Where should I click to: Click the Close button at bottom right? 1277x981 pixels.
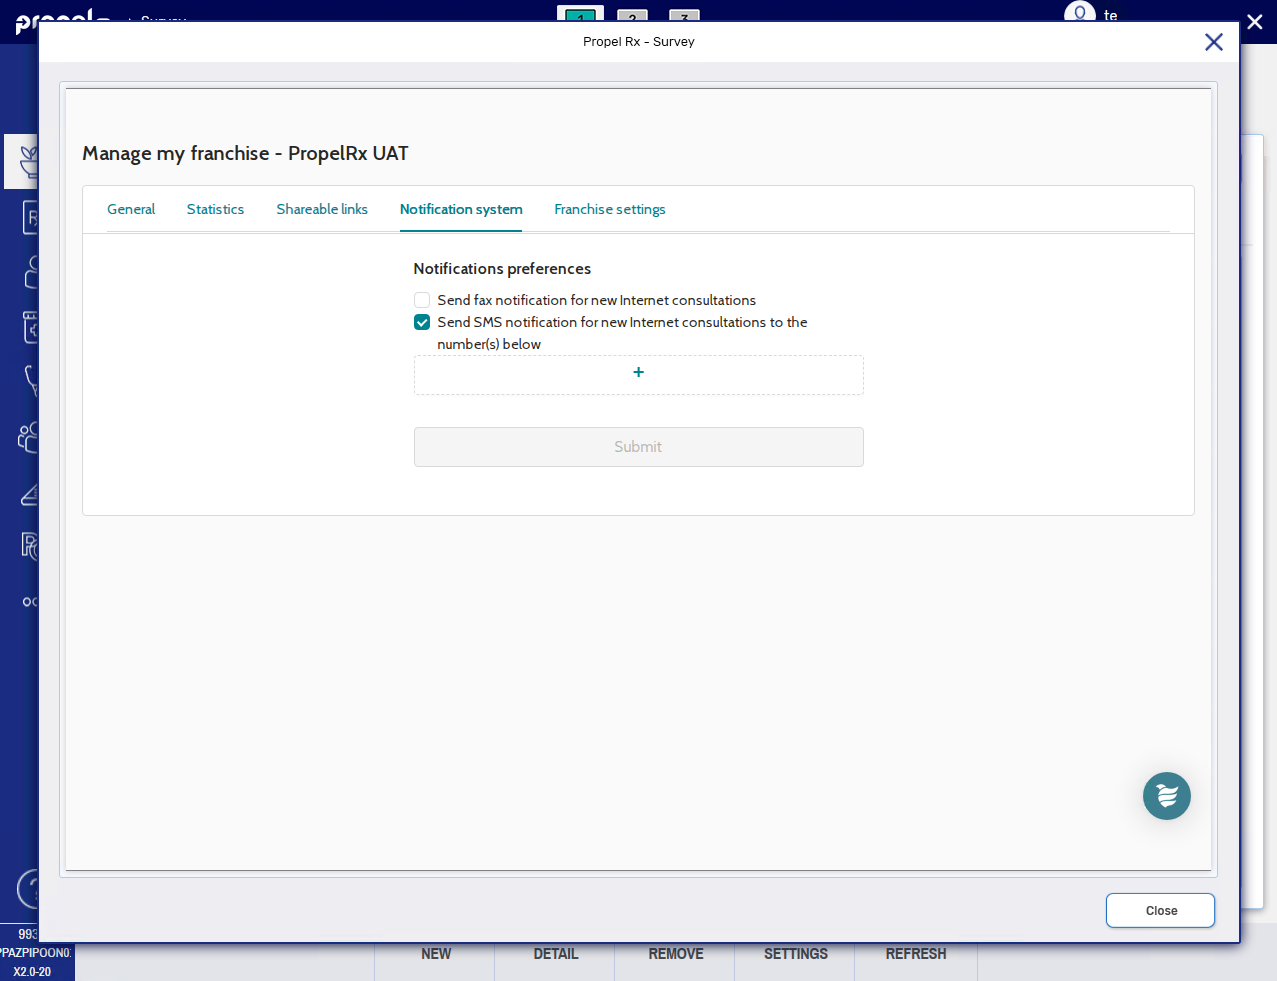pyautogui.click(x=1160, y=910)
